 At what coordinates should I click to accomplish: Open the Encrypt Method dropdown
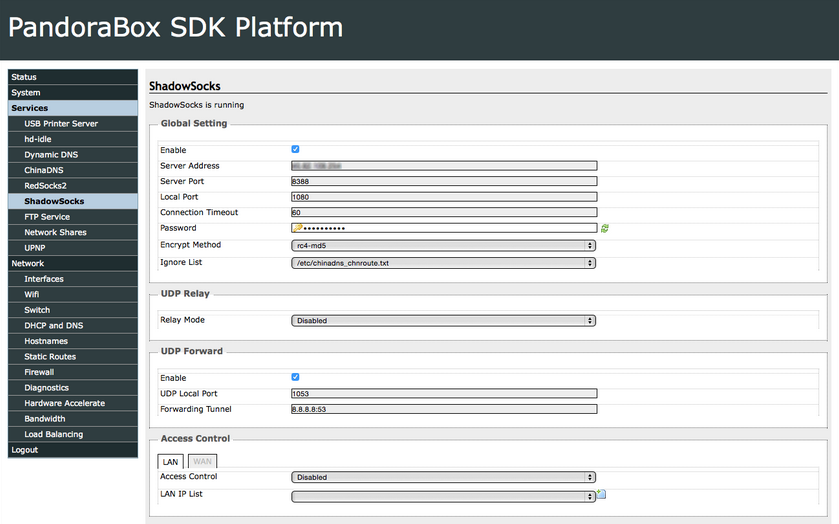(443, 246)
